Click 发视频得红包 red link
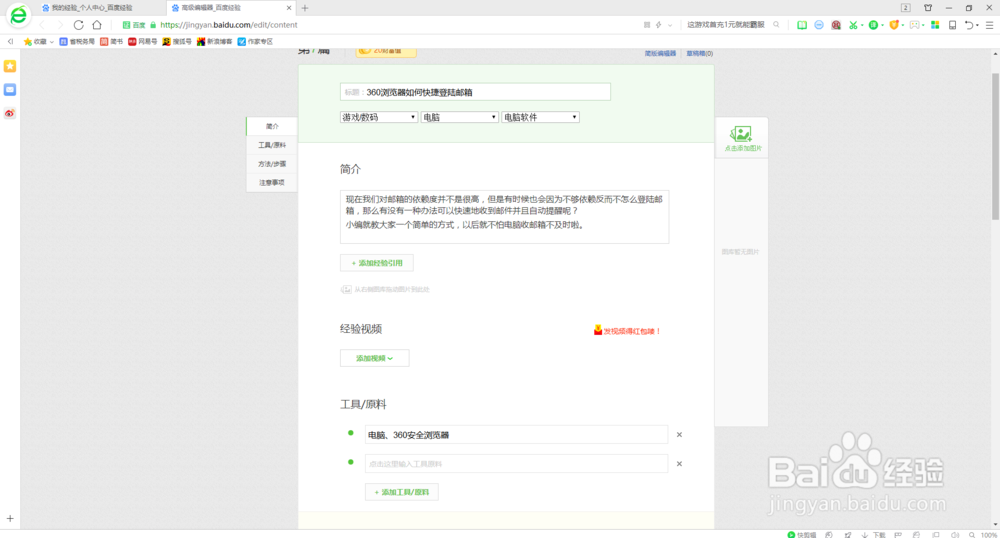The height and width of the screenshot is (538, 1000). 627,331
